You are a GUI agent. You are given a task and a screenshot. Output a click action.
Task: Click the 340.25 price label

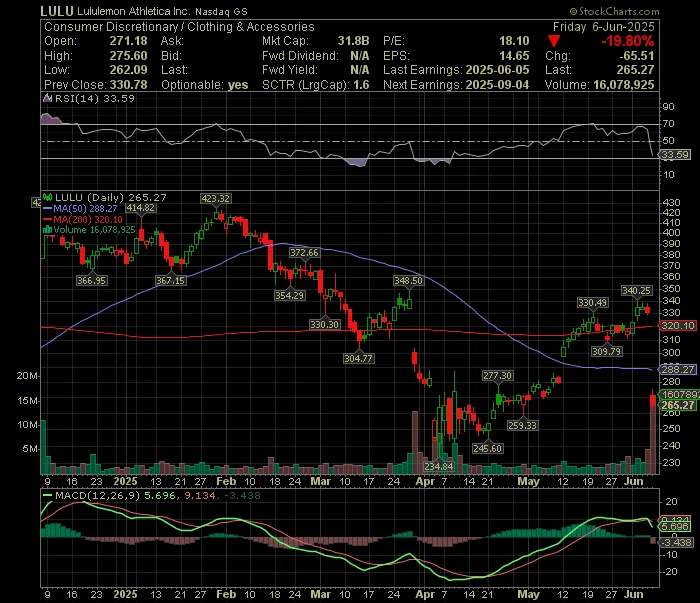click(x=636, y=291)
